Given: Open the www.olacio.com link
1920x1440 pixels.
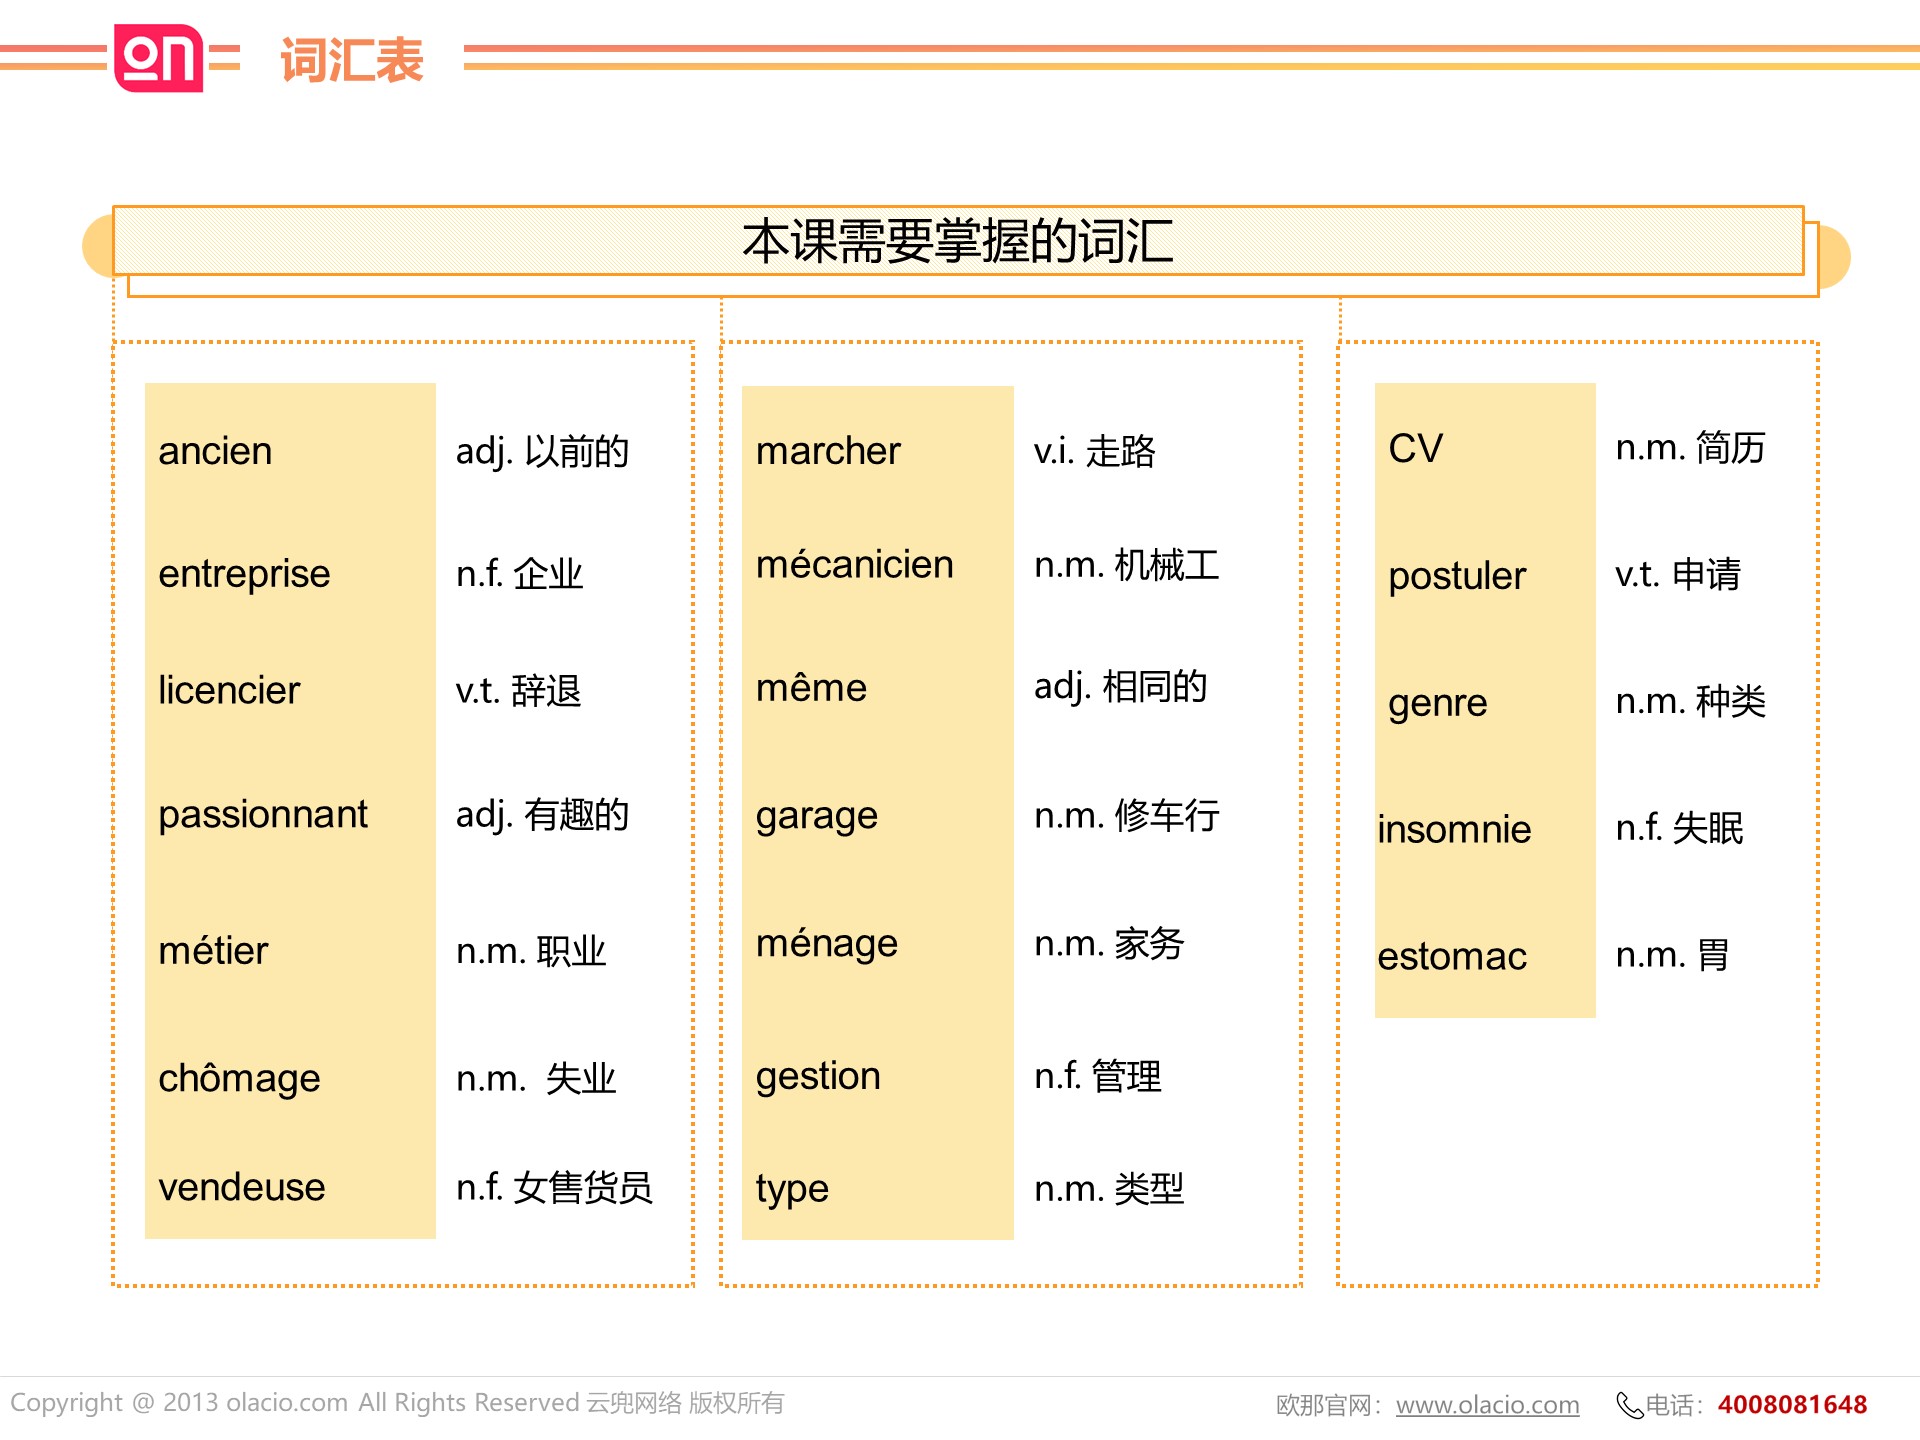Looking at the screenshot, I should 1487,1405.
